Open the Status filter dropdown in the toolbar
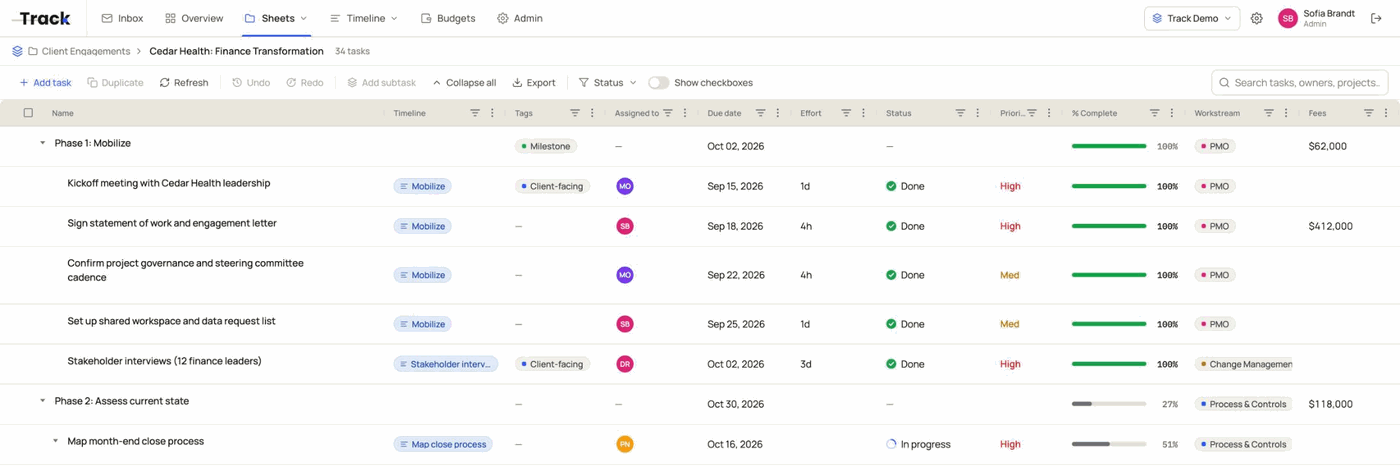Image resolution: width=1400 pixels, height=466 pixels. [608, 83]
